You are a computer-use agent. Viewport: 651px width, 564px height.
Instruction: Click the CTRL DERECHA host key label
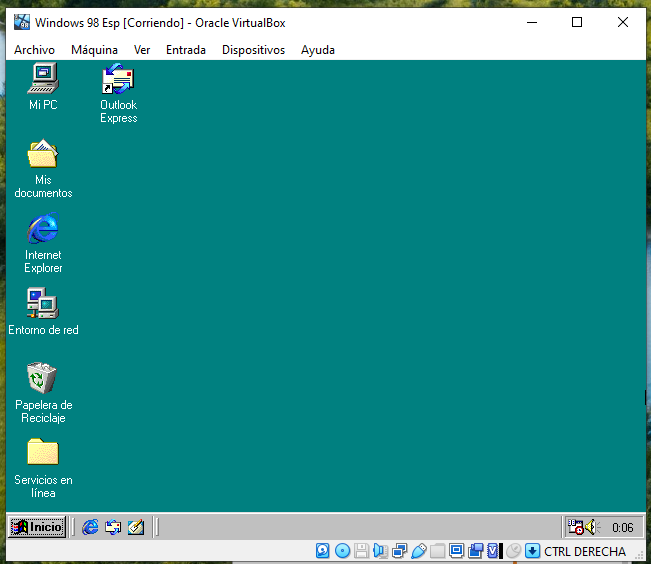[x=585, y=552]
